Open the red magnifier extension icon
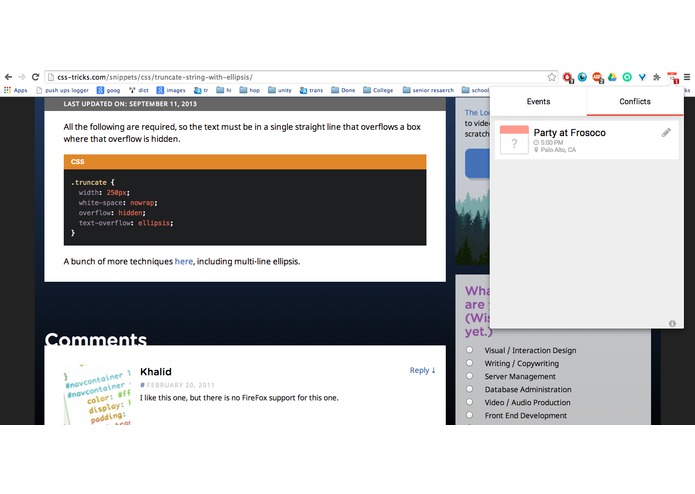 (x=567, y=78)
